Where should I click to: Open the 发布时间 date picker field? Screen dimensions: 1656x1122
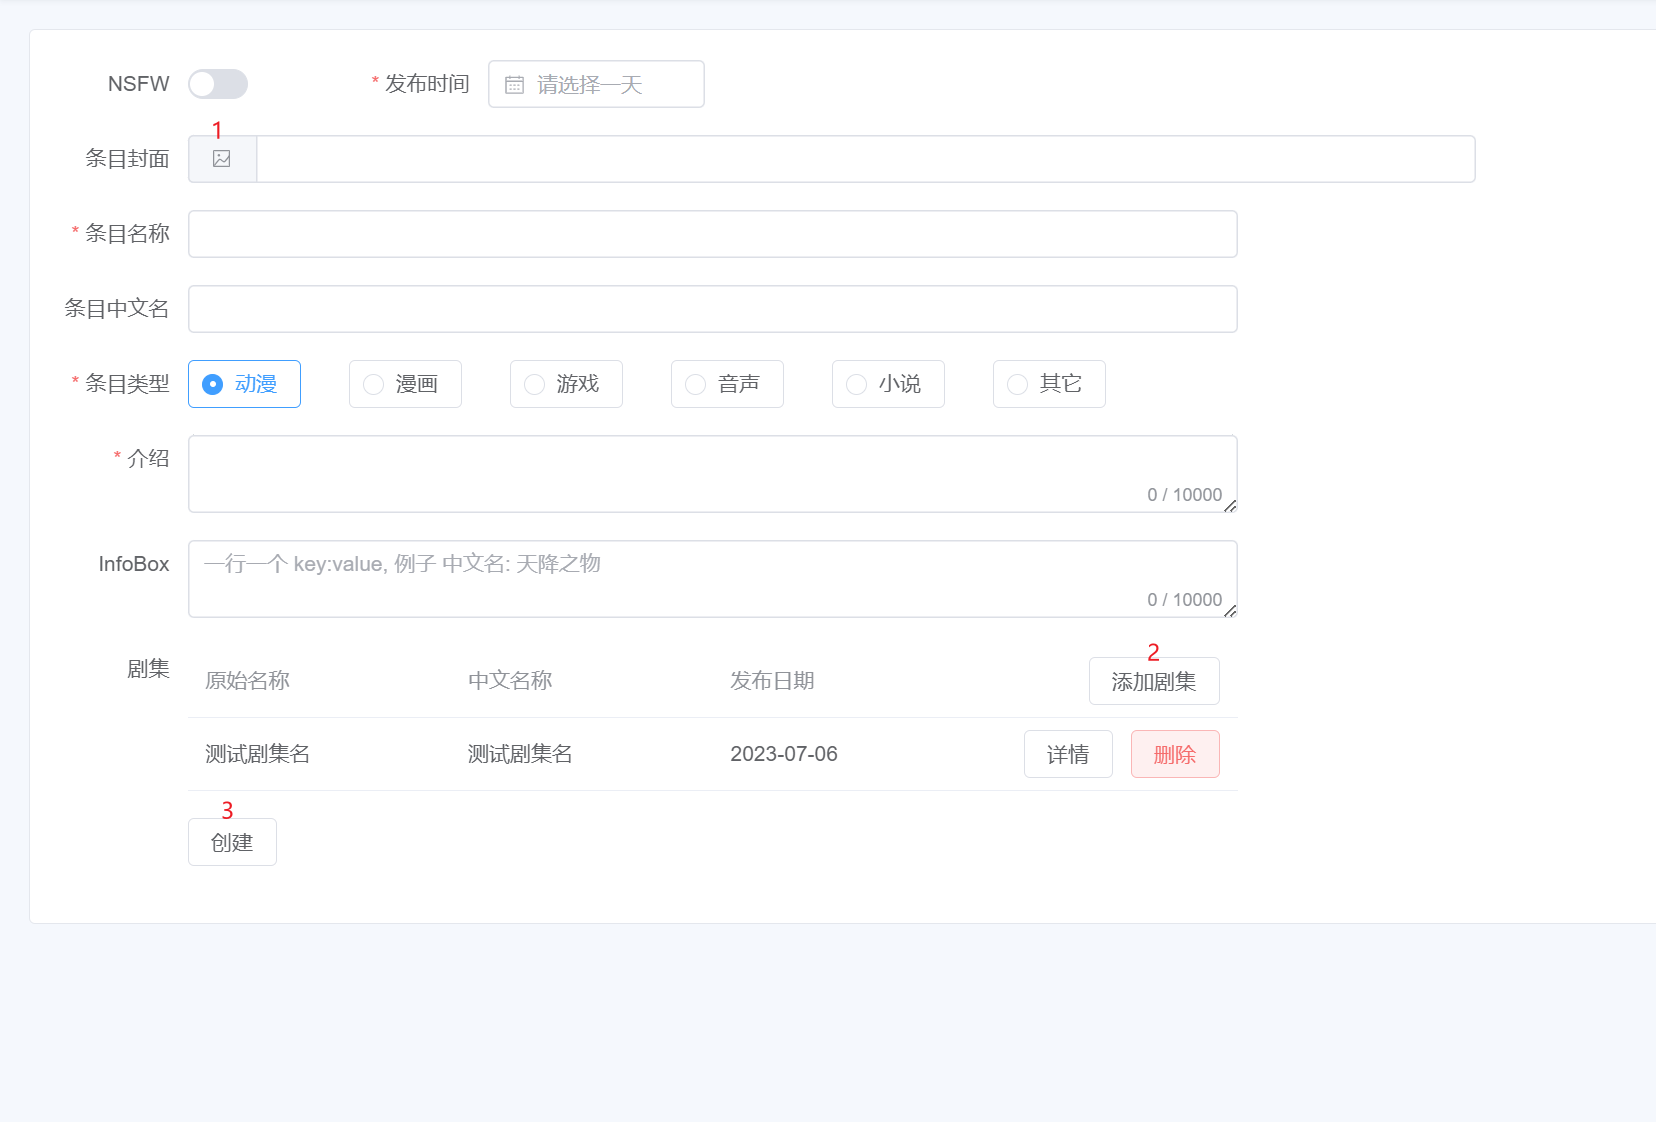tap(596, 84)
